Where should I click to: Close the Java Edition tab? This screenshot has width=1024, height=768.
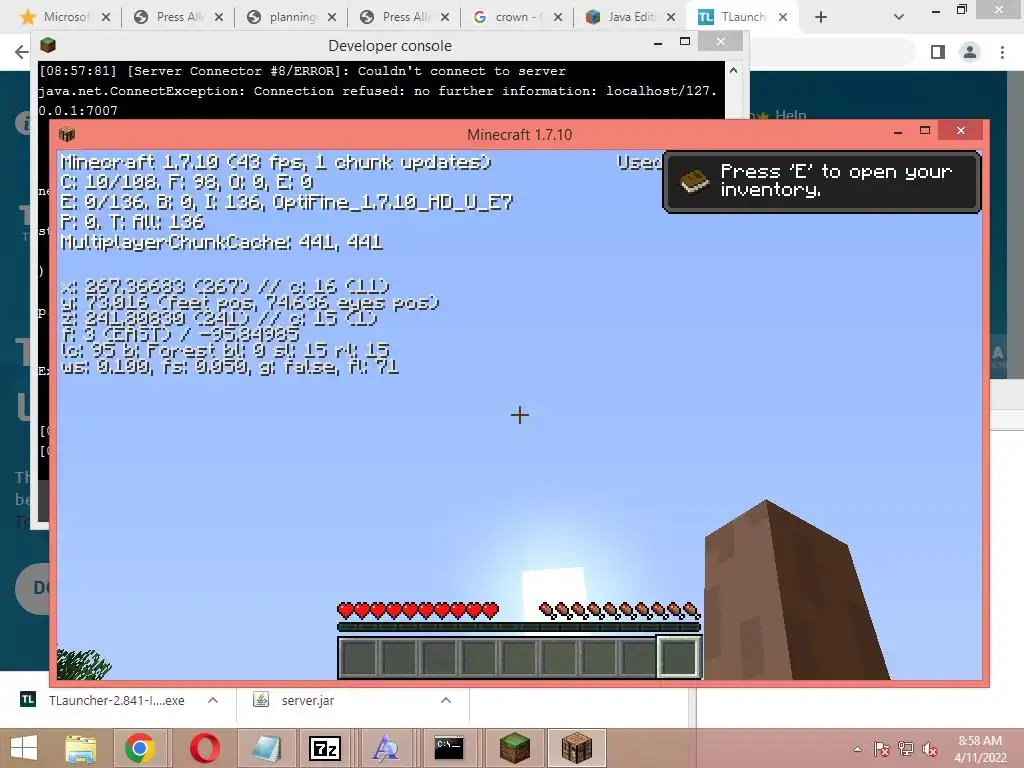click(671, 17)
